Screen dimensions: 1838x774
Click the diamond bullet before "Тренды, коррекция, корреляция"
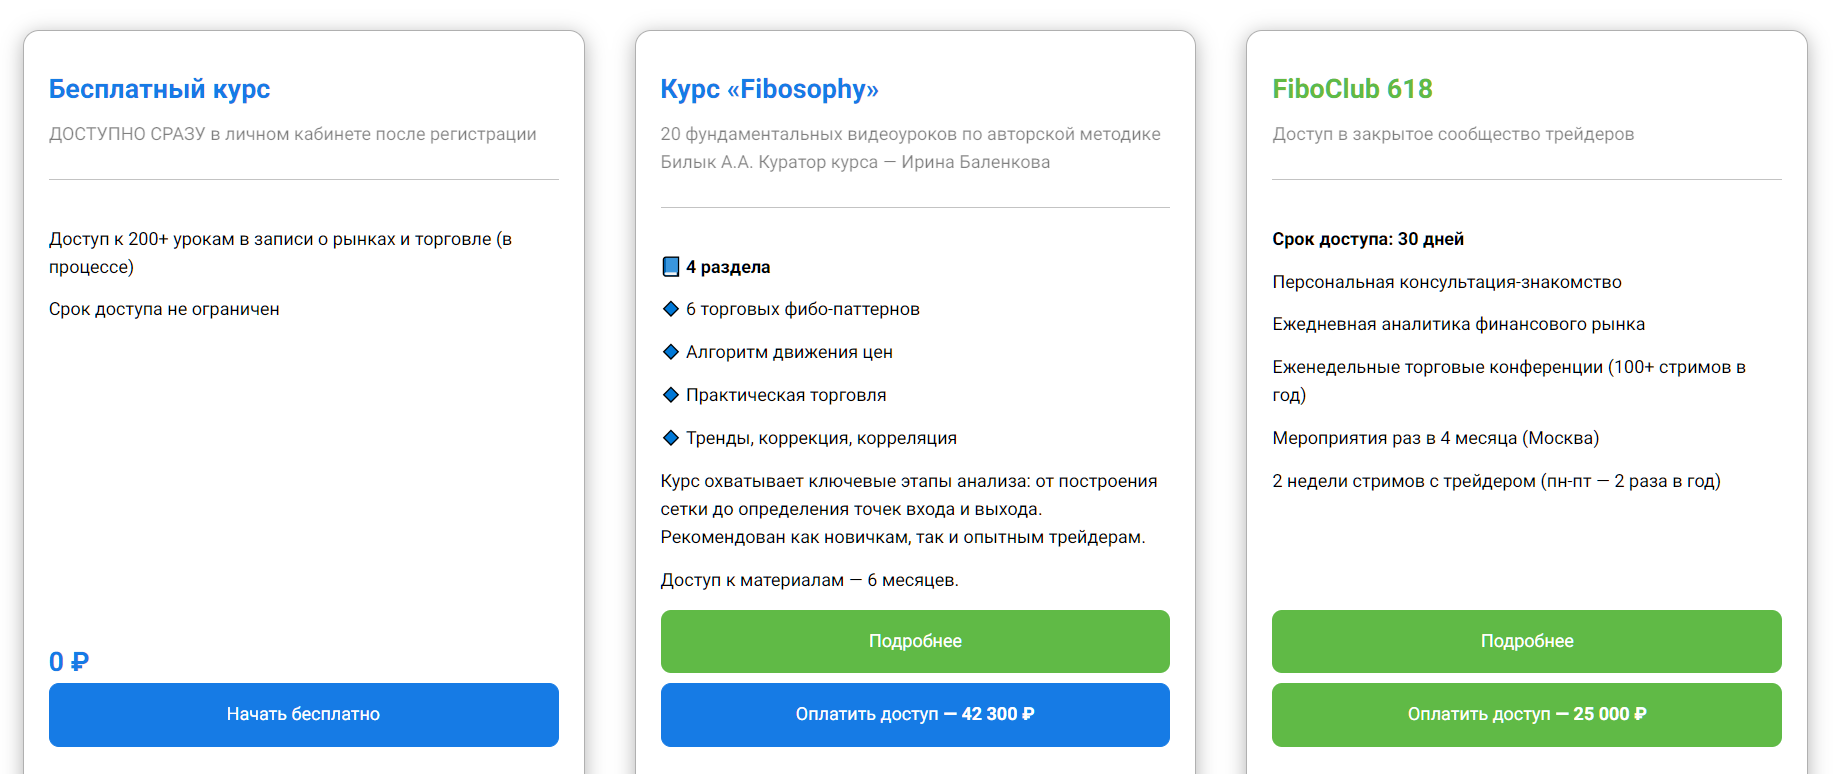pos(671,438)
